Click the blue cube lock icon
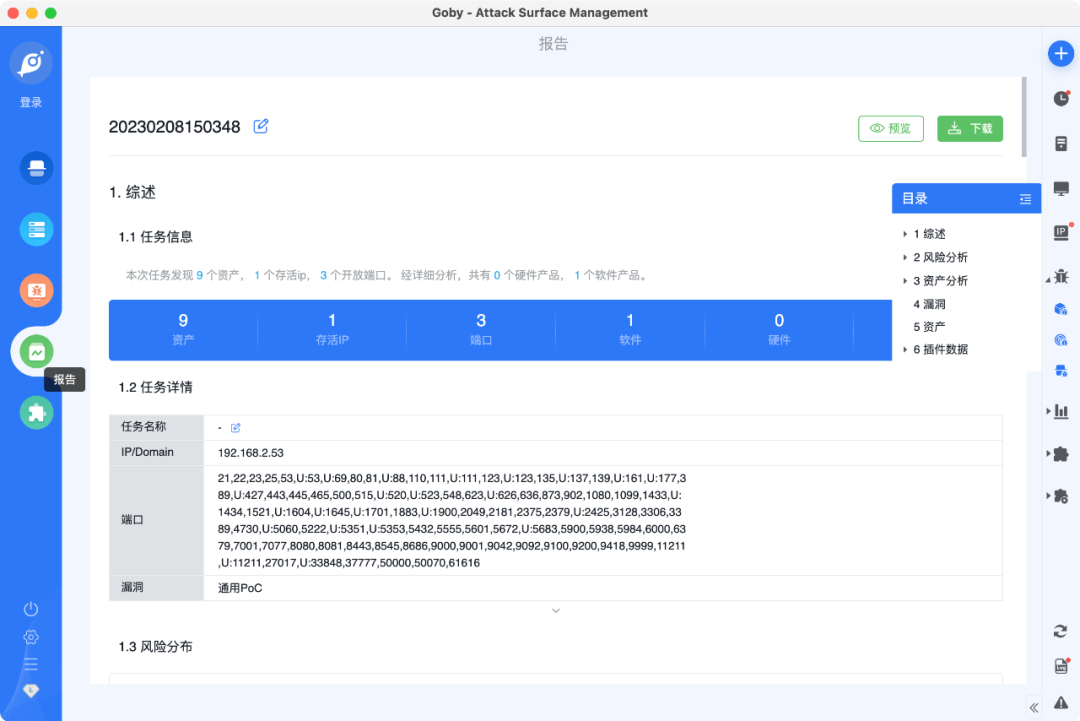This screenshot has height=721, width=1080. [1061, 309]
